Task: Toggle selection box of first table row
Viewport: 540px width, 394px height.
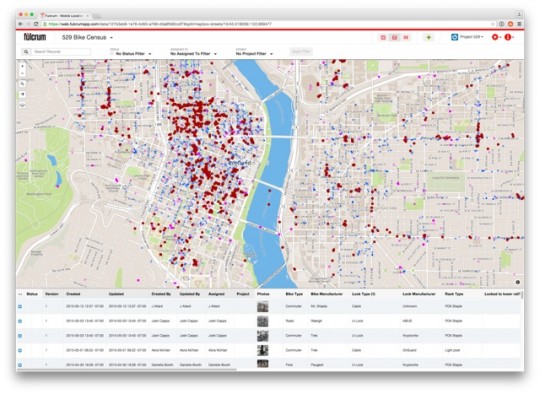Action: (x=20, y=306)
